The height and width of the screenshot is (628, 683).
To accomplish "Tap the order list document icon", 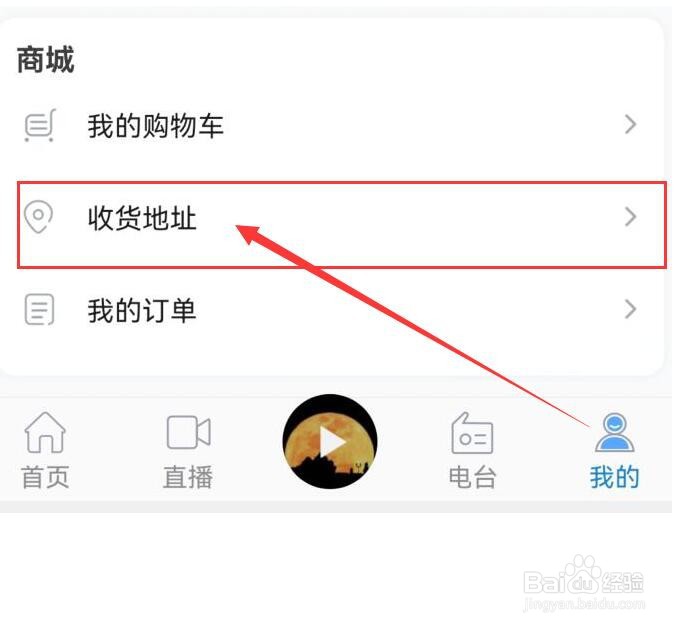I will click(x=39, y=309).
